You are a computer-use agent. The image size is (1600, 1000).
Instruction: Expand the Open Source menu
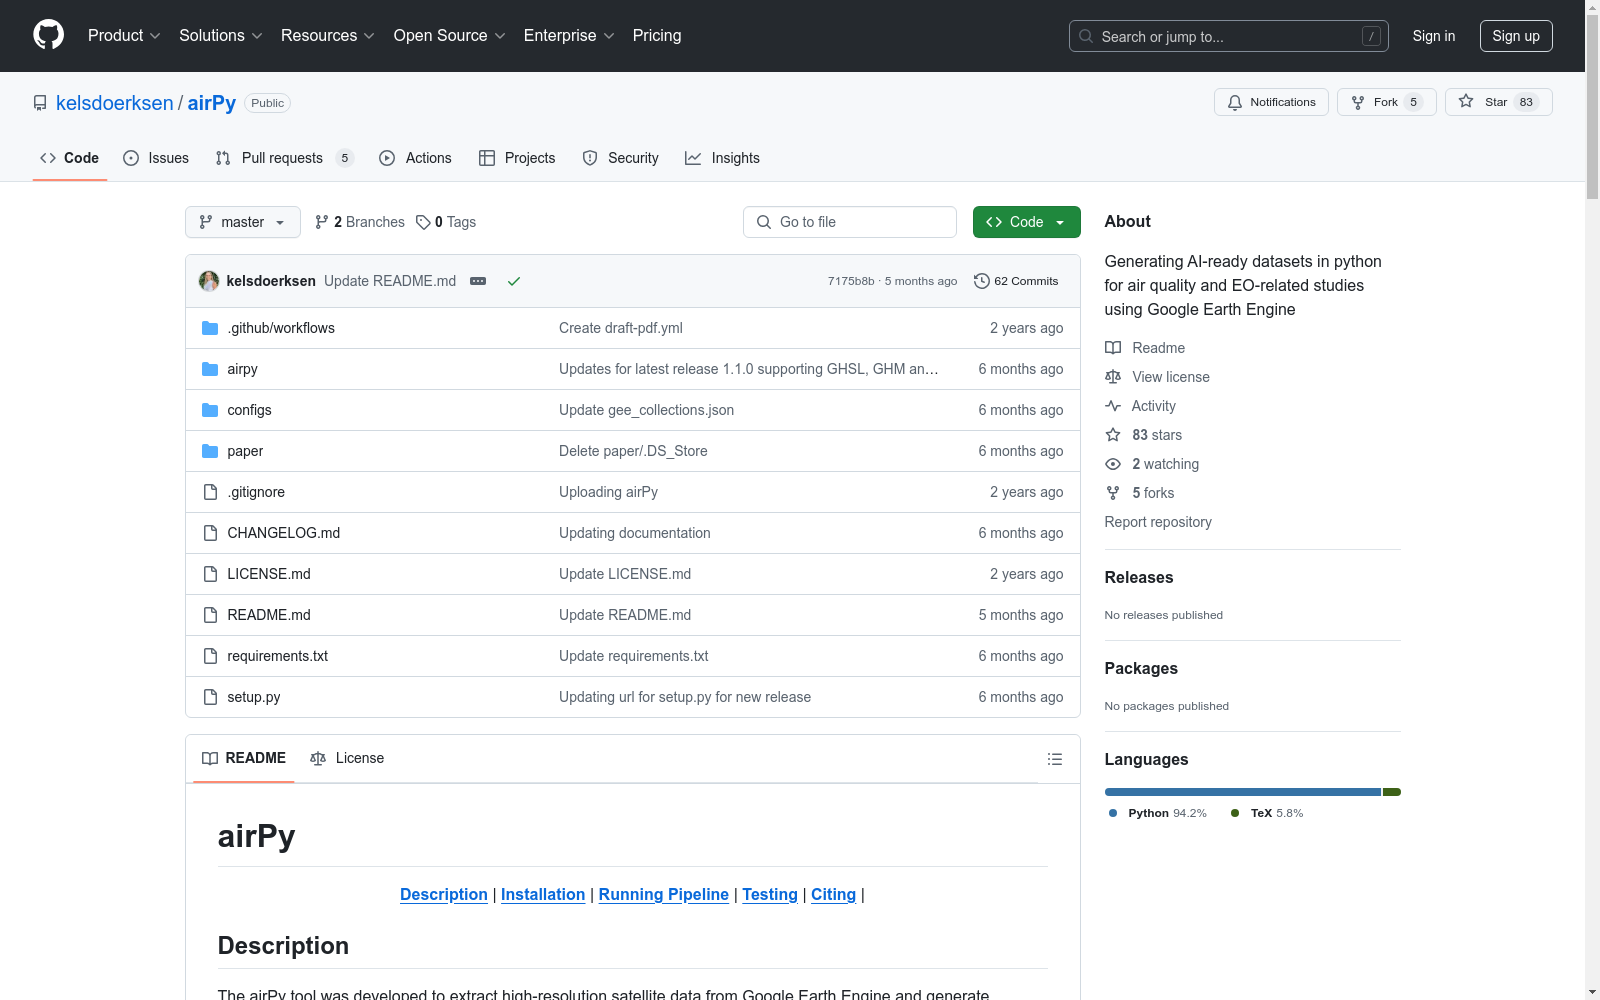(x=450, y=35)
